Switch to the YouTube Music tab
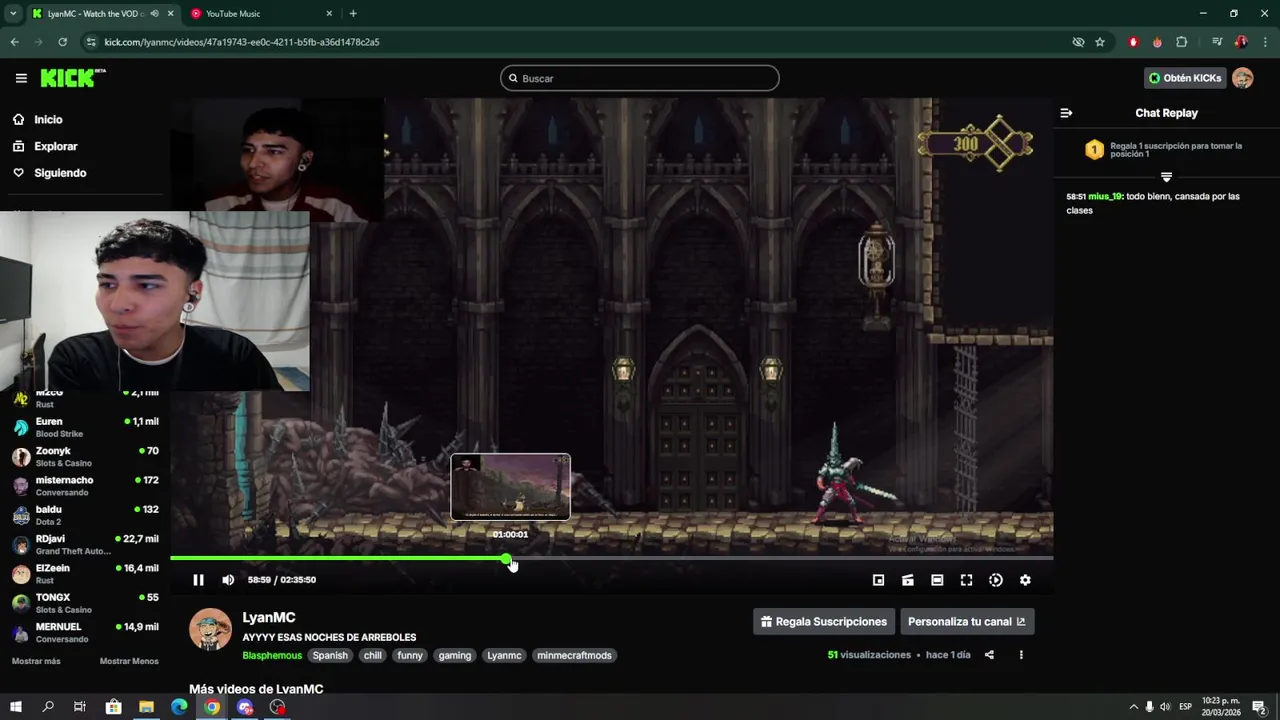The width and height of the screenshot is (1280, 720). point(261,13)
